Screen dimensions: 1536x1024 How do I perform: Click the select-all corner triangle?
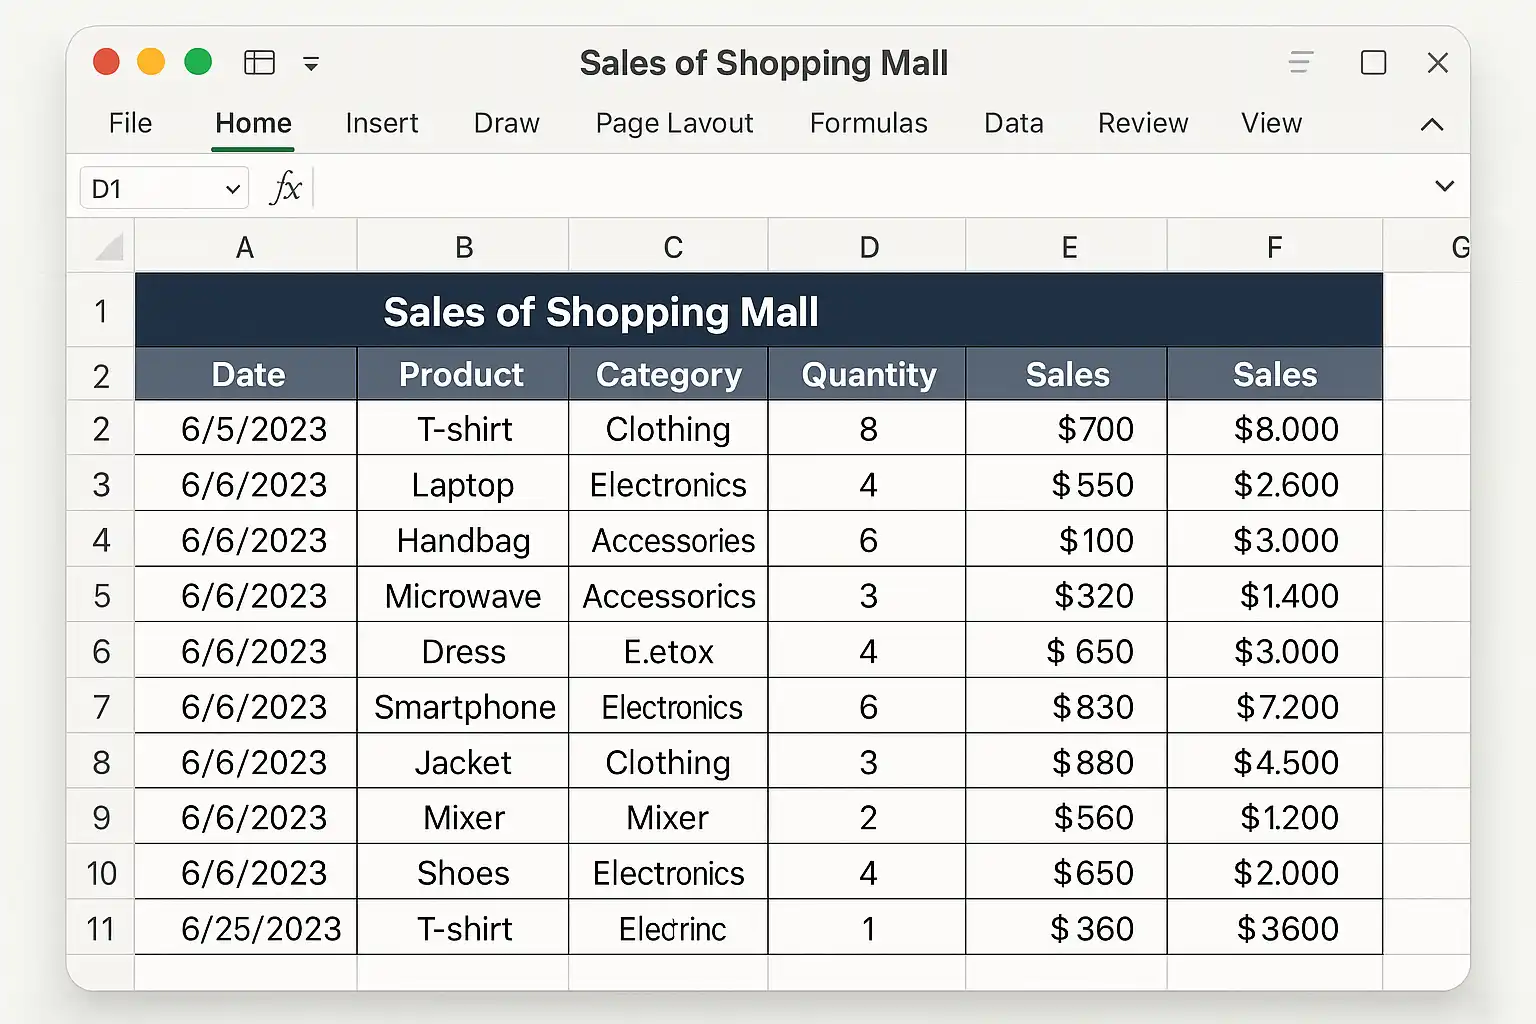[x=108, y=246]
